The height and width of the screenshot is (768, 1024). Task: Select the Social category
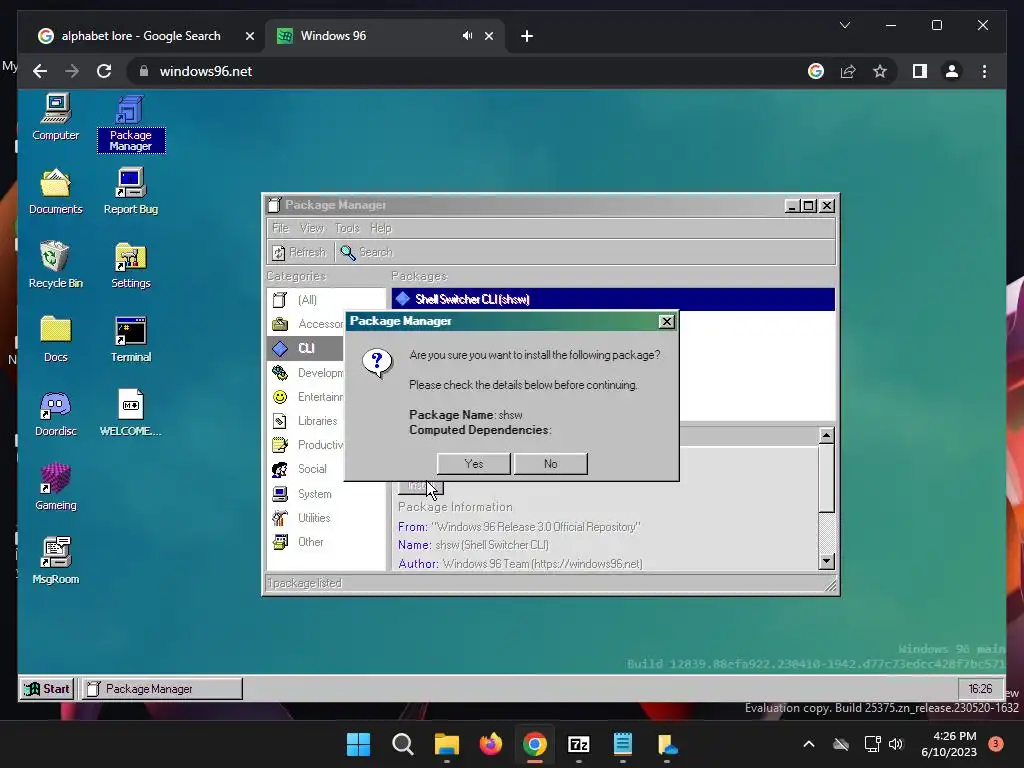305,469
